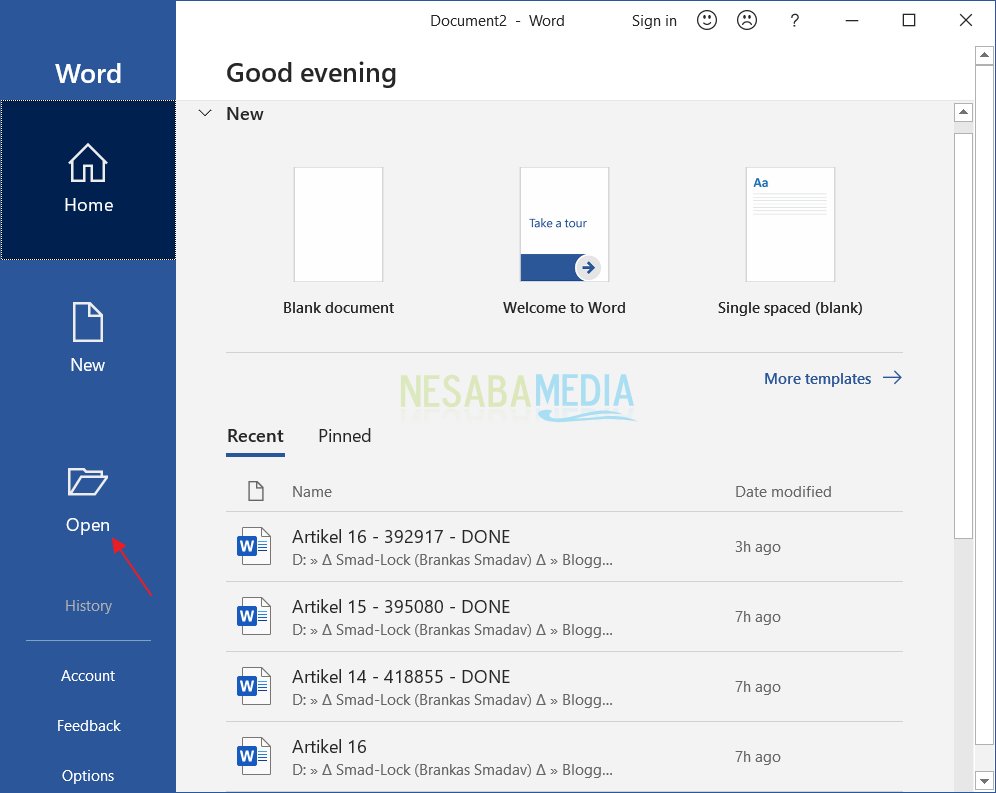
Task: Click the Word title in sidebar
Action: coord(88,74)
